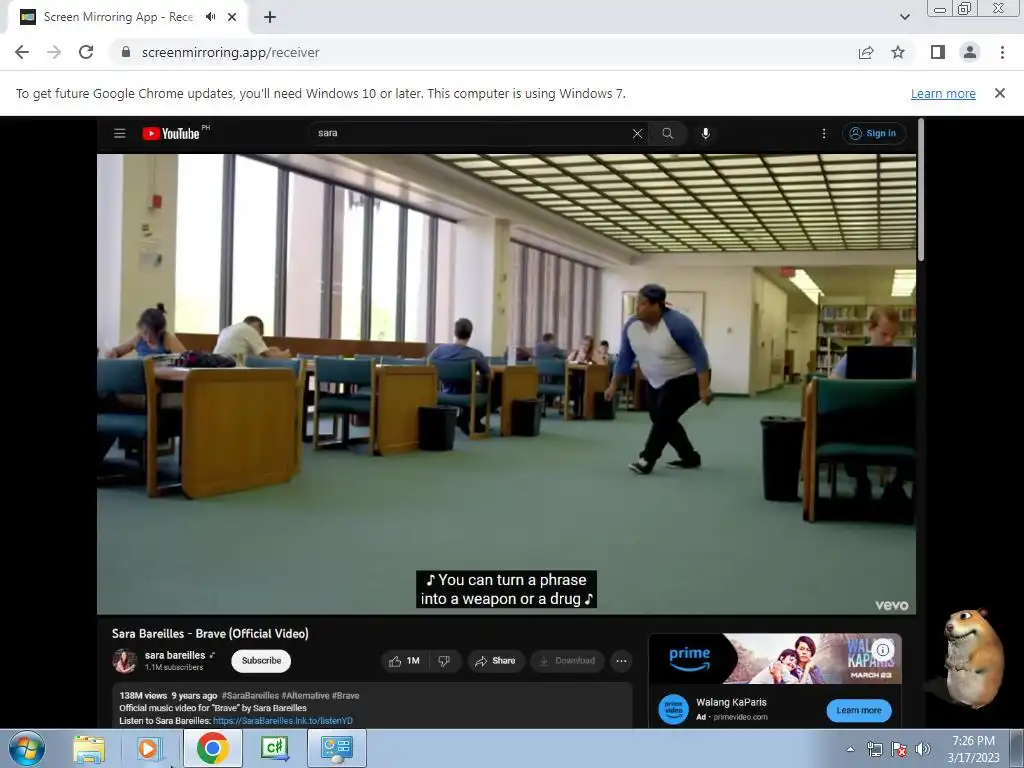1024x768 pixels.
Task: Share the Brave video
Action: pos(496,661)
